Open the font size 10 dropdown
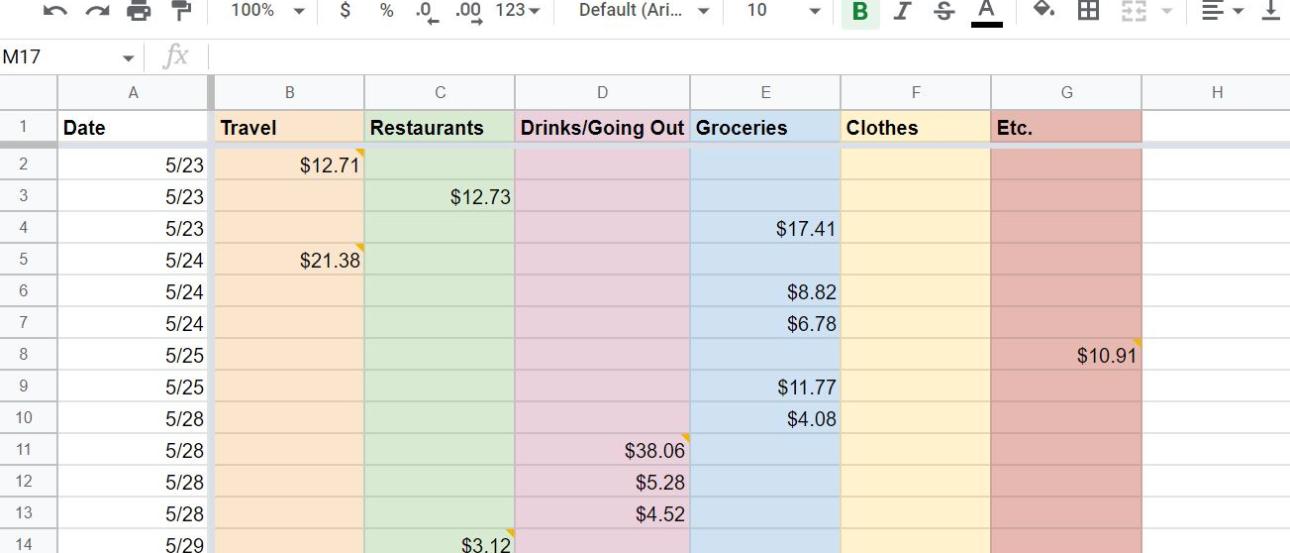 pyautogui.click(x=783, y=10)
